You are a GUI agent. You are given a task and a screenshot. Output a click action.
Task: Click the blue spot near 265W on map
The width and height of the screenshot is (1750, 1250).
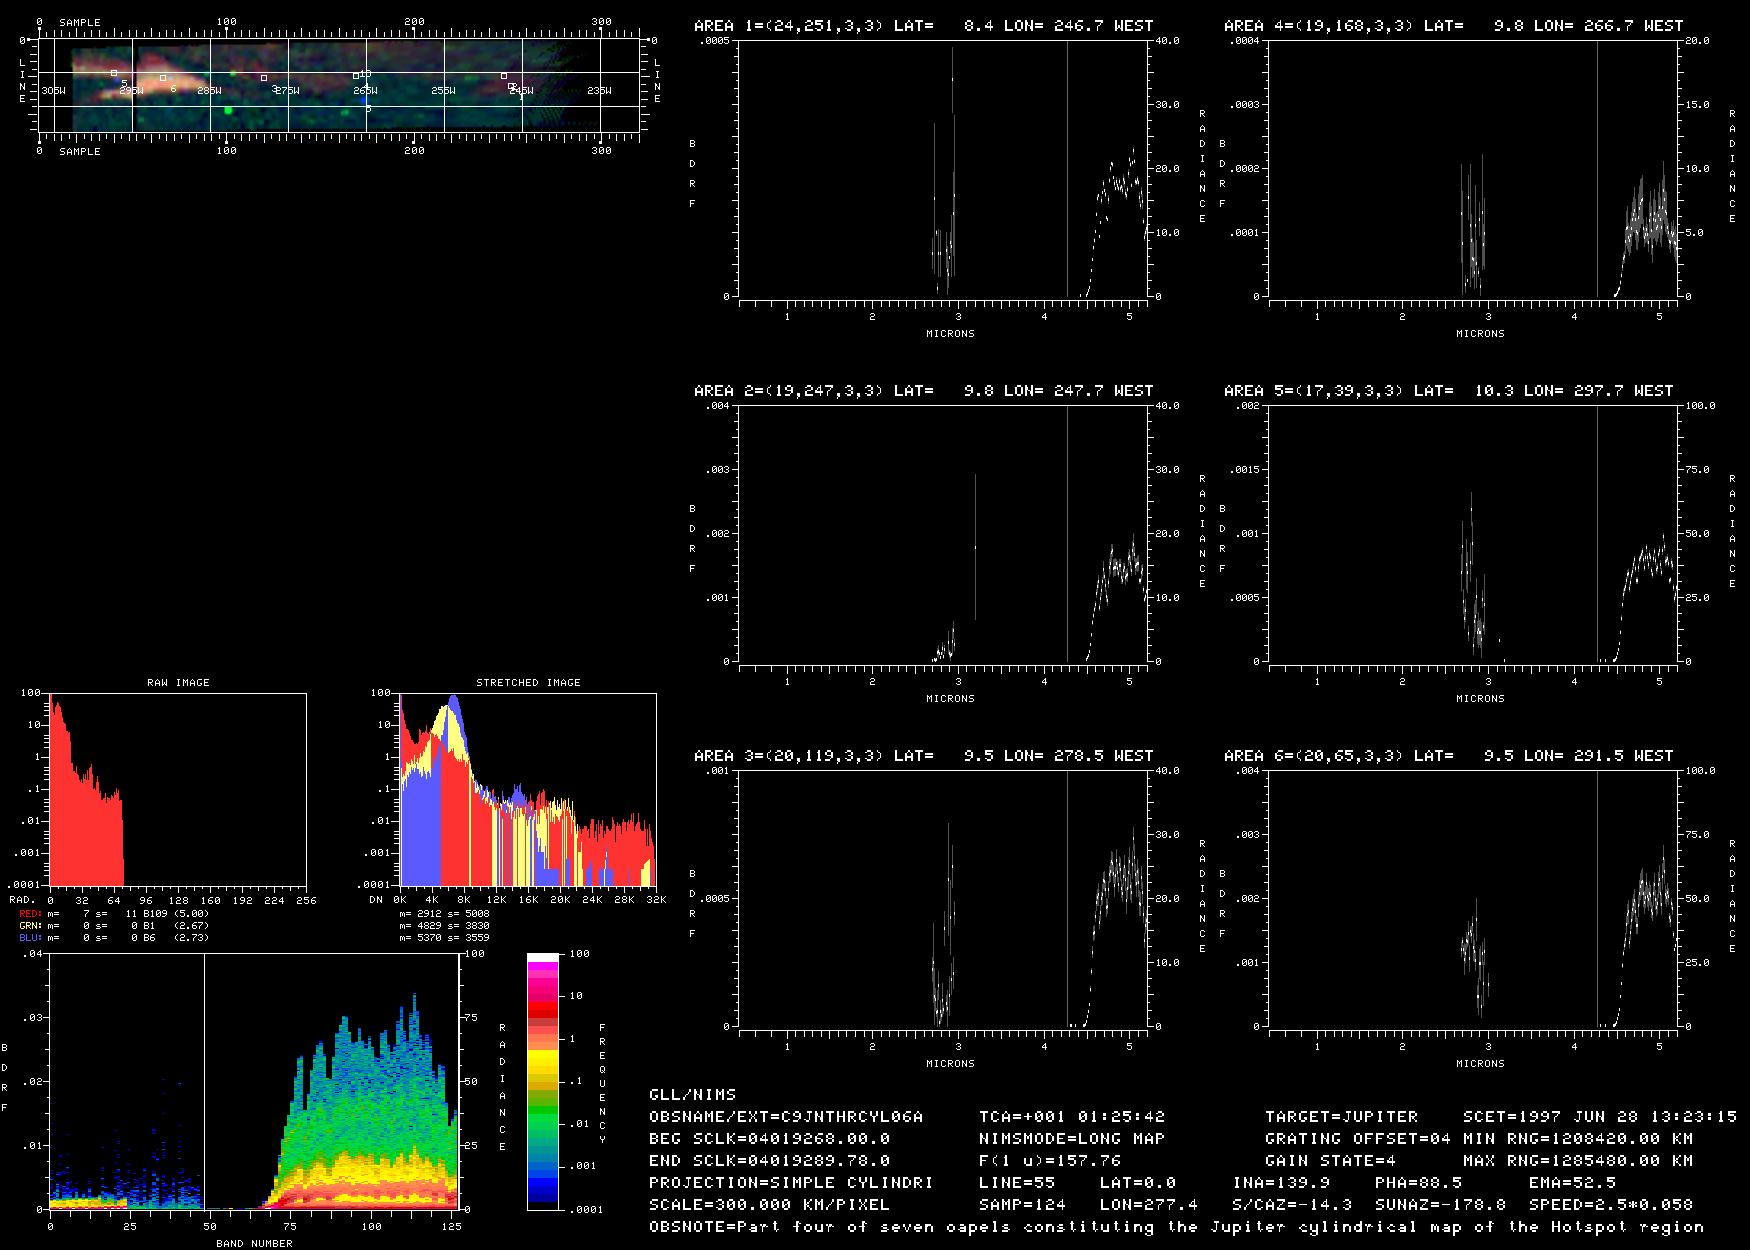click(365, 100)
